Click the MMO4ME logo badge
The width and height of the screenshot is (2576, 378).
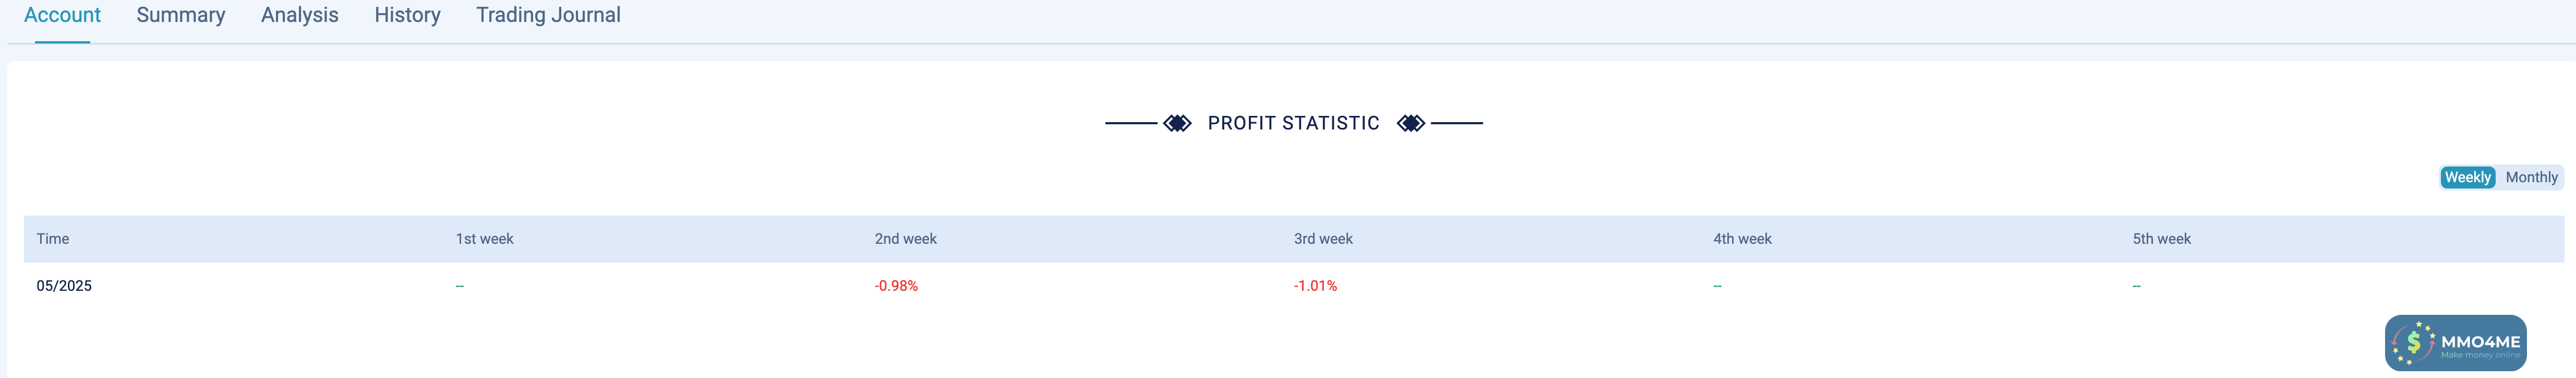pyautogui.click(x=2455, y=343)
